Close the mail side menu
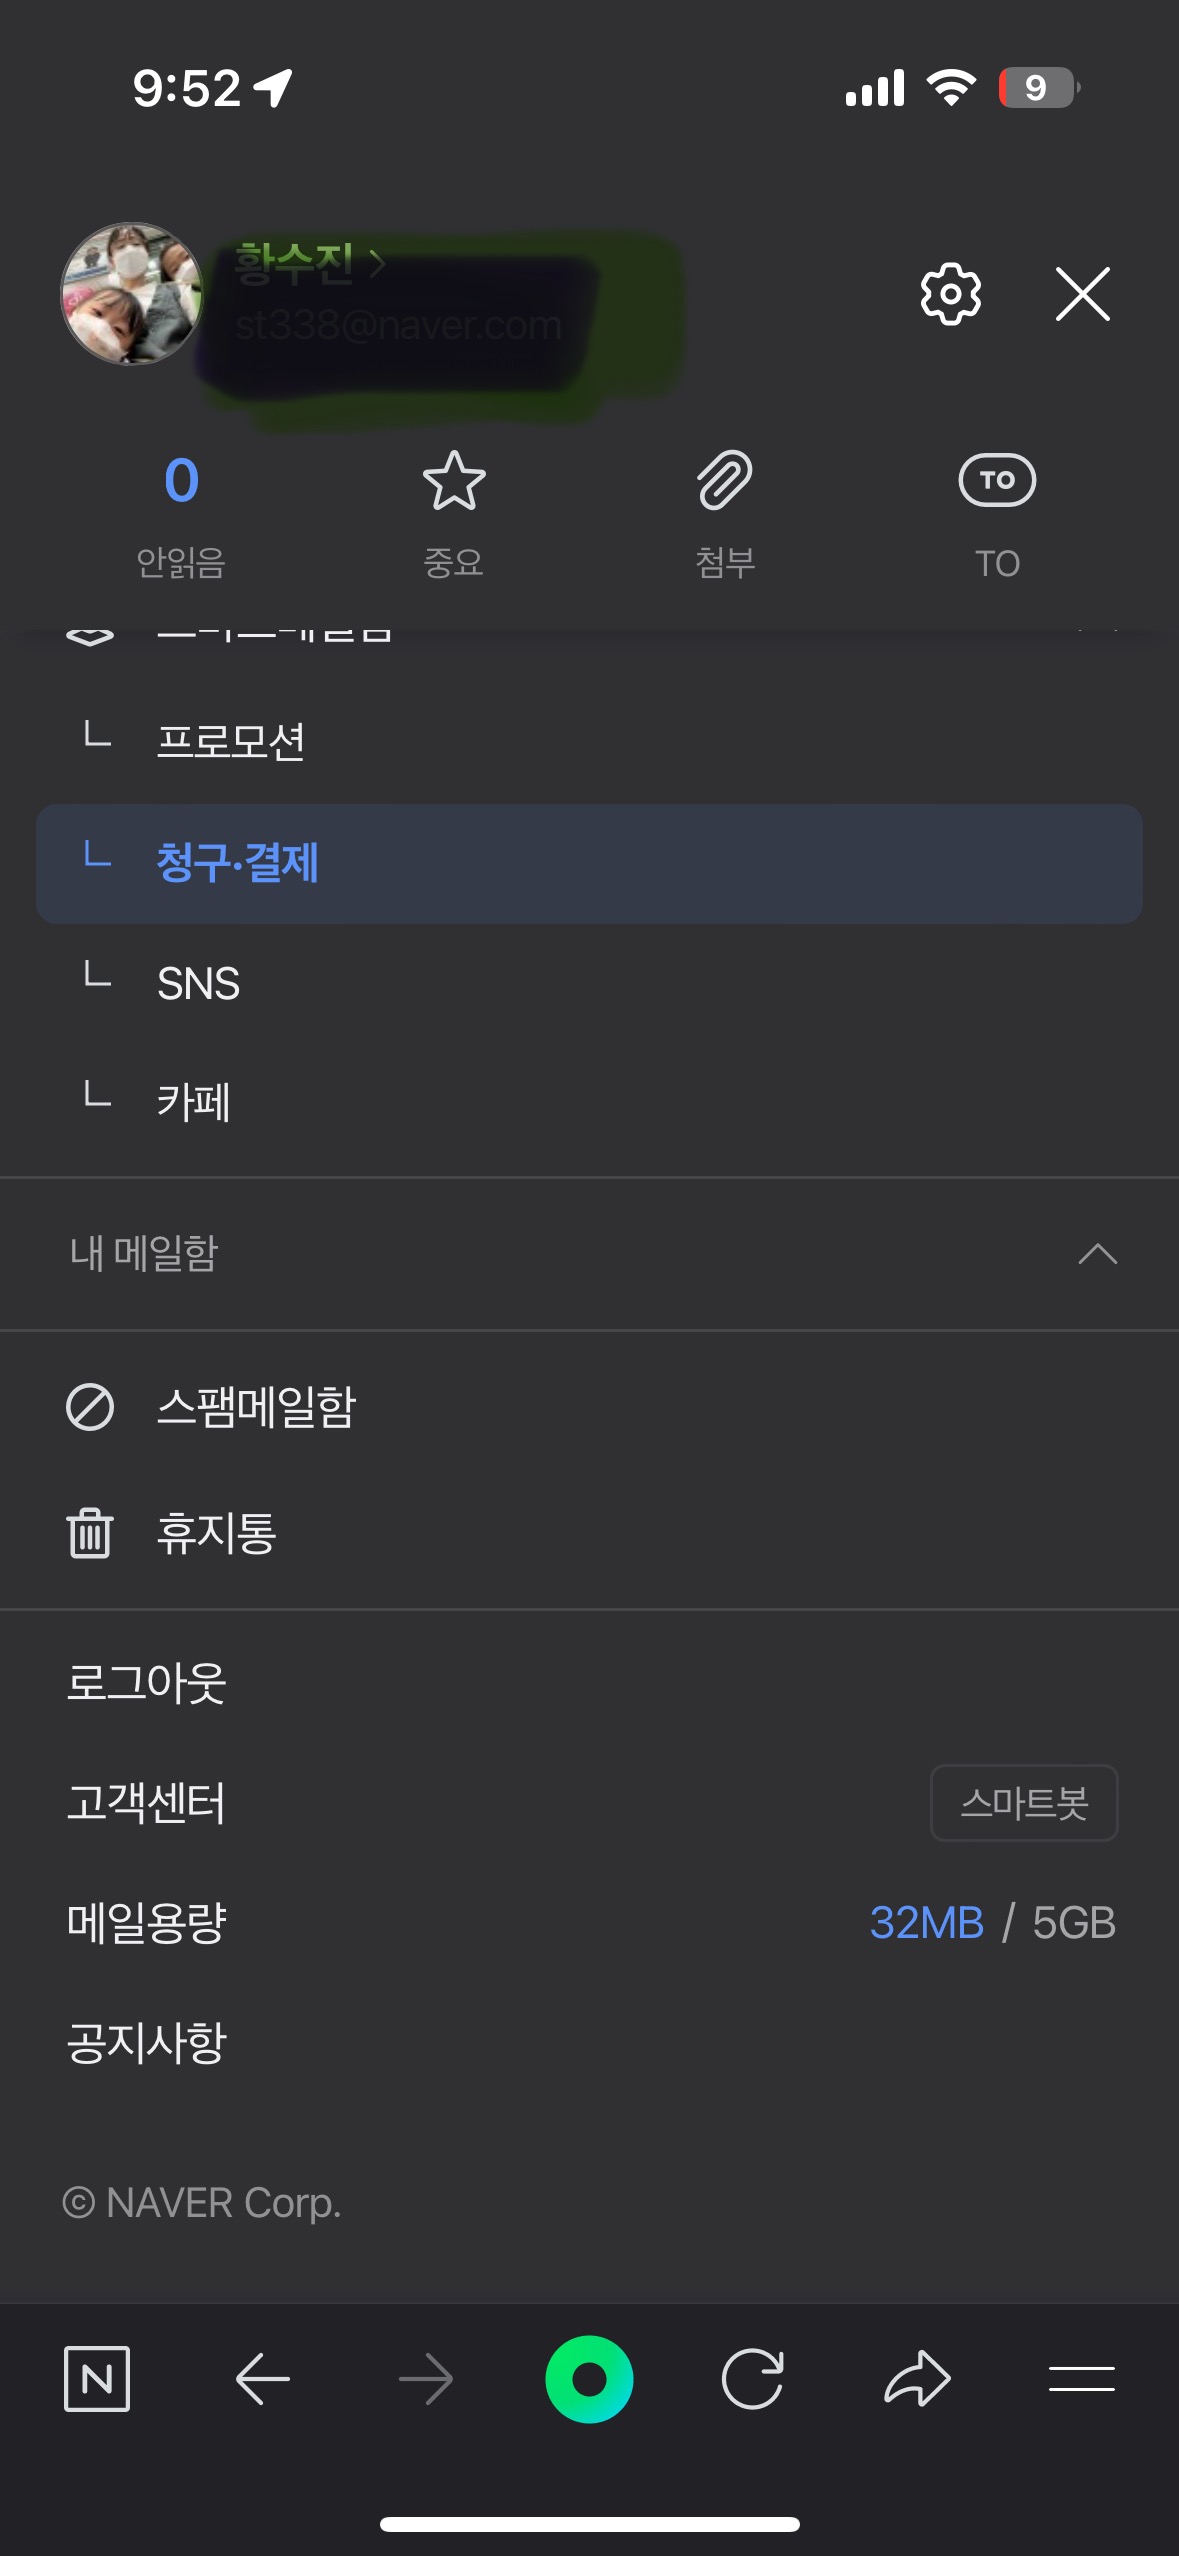This screenshot has height=2556, width=1179. (1083, 294)
